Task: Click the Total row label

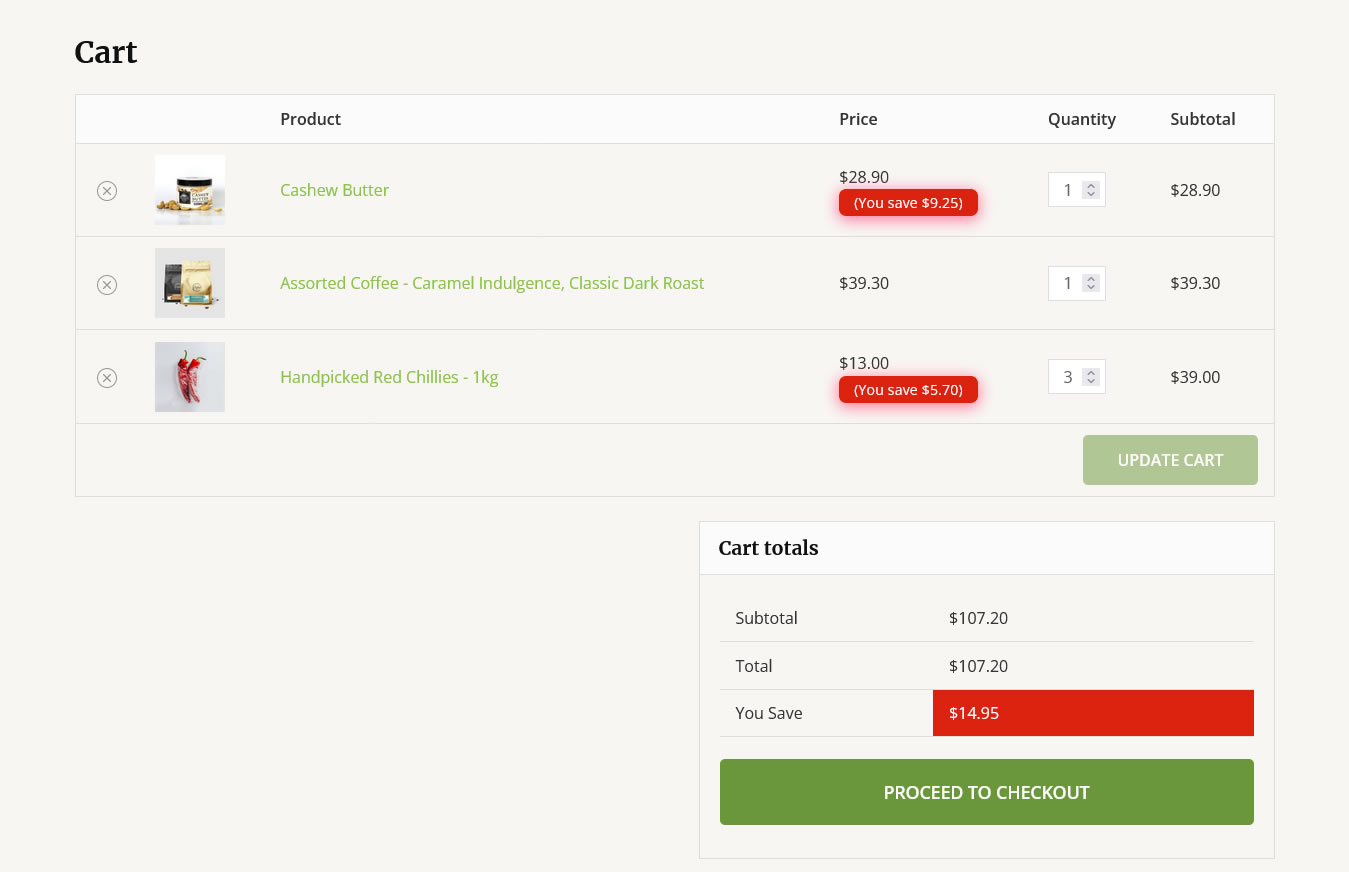Action: click(x=754, y=666)
